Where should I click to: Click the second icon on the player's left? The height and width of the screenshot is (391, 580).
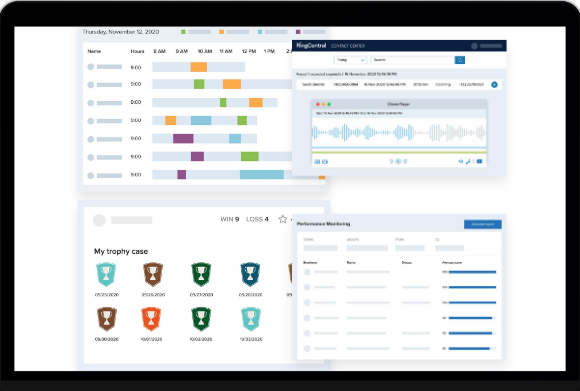tap(325, 162)
